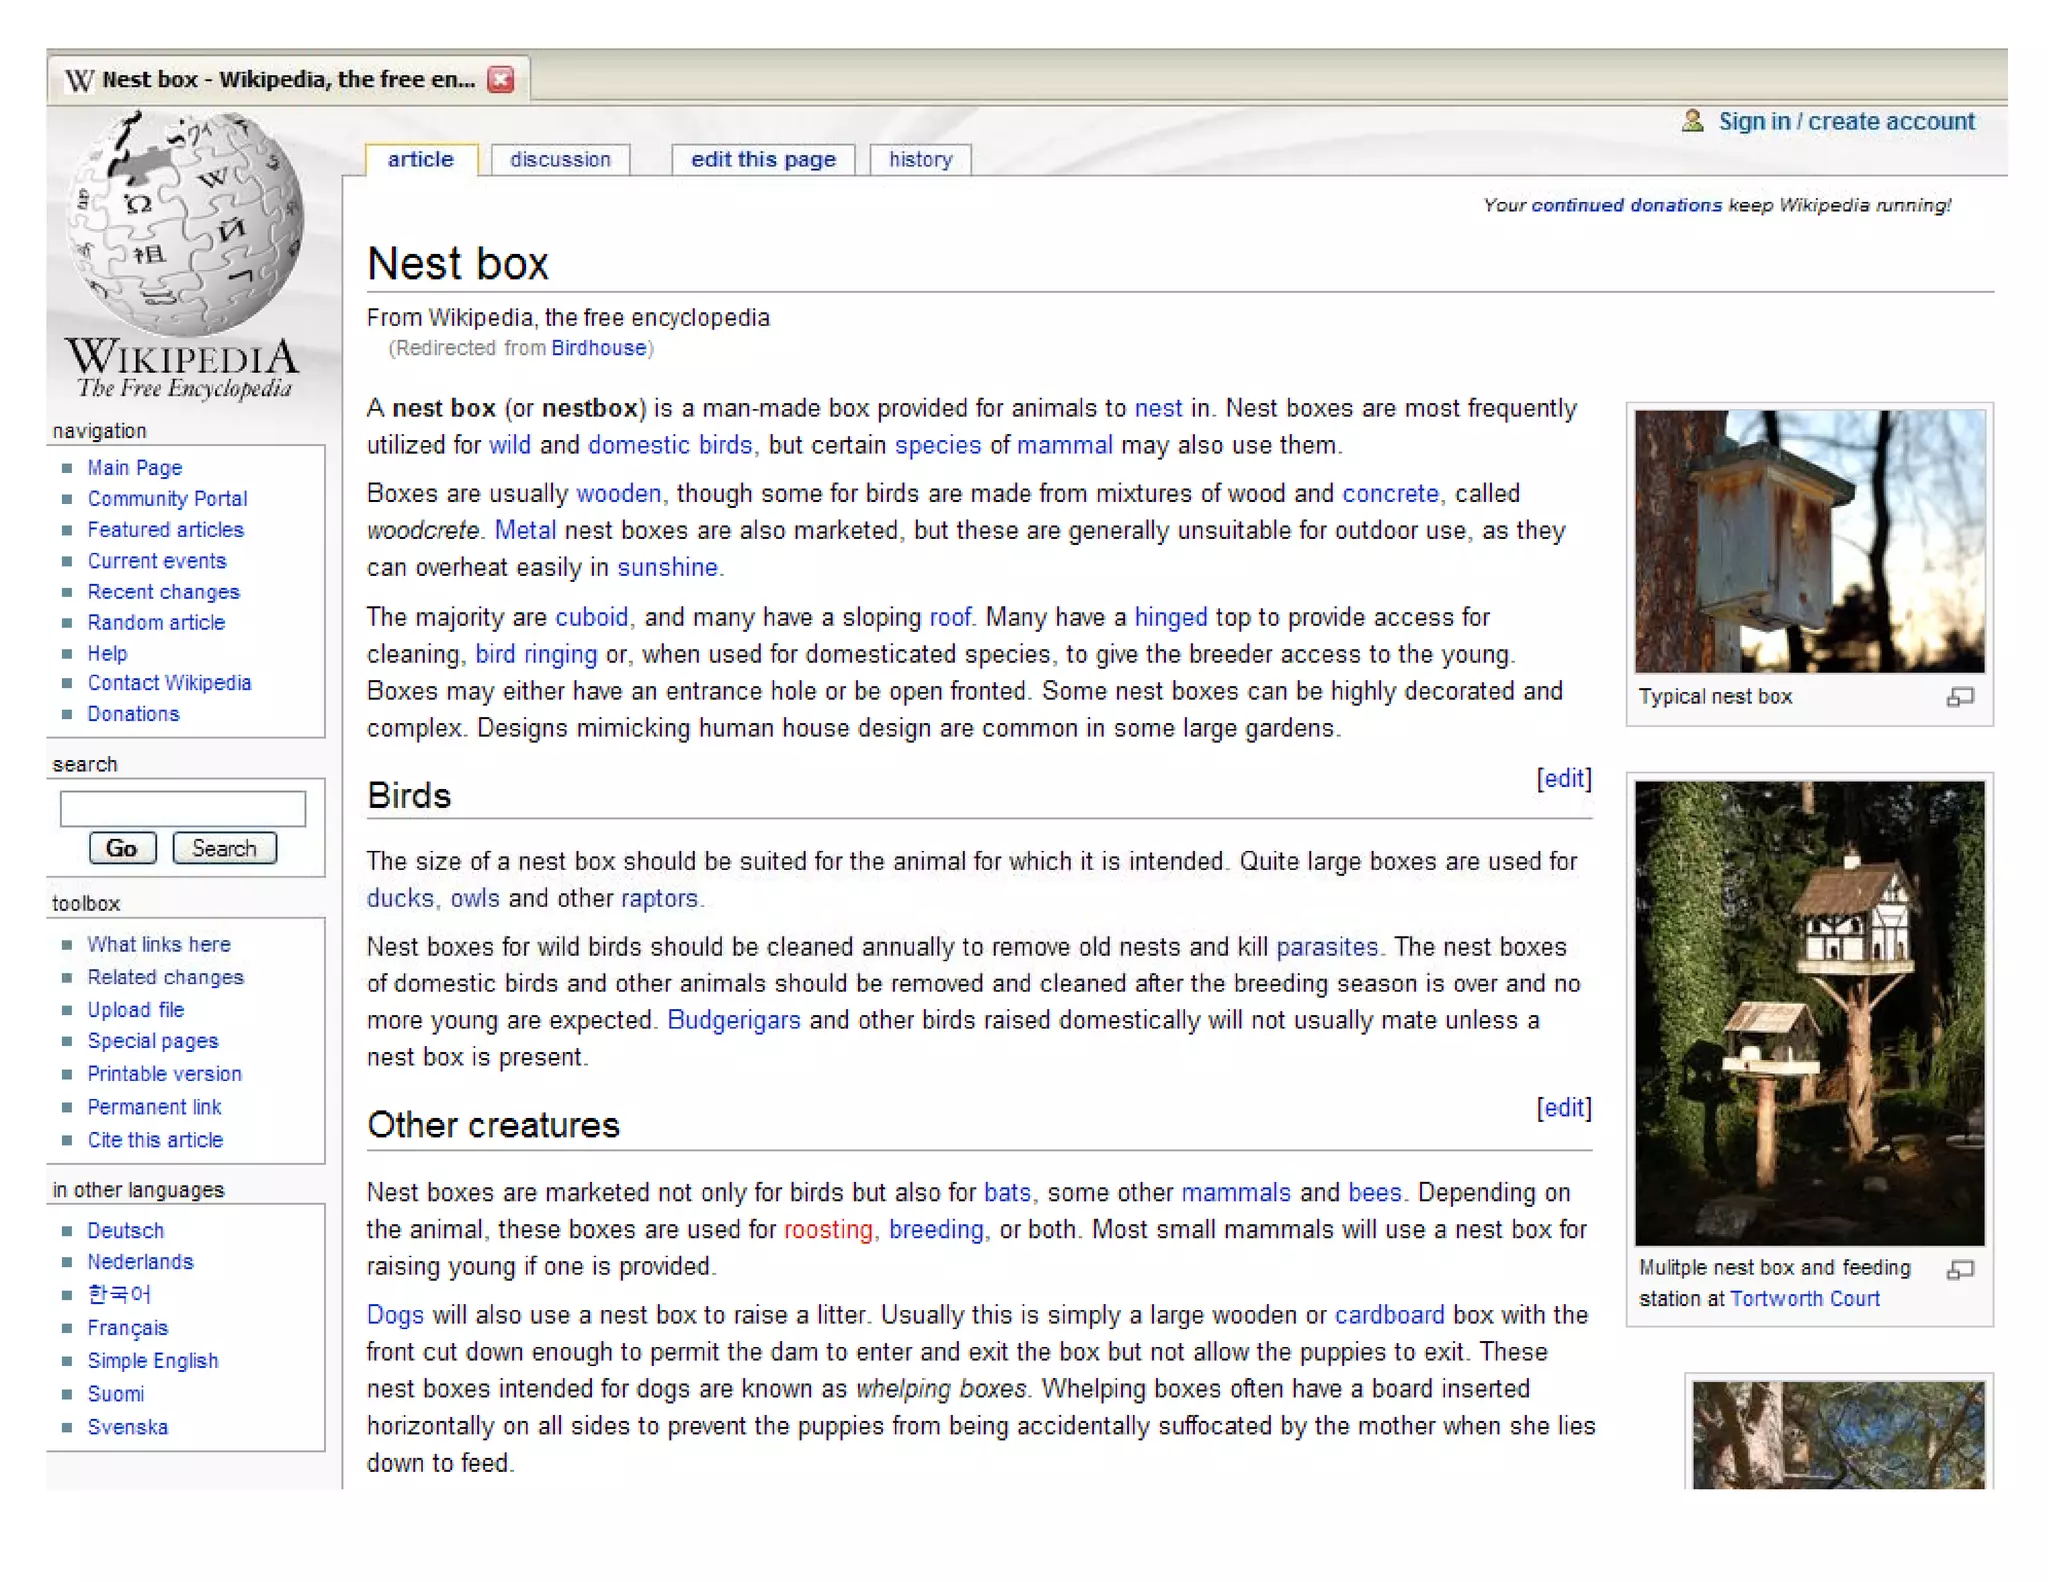Viewport: 2048px width, 1582px height.
Task: Click the enlarge icon on the Tortworth Court caption
Action: [1959, 1269]
